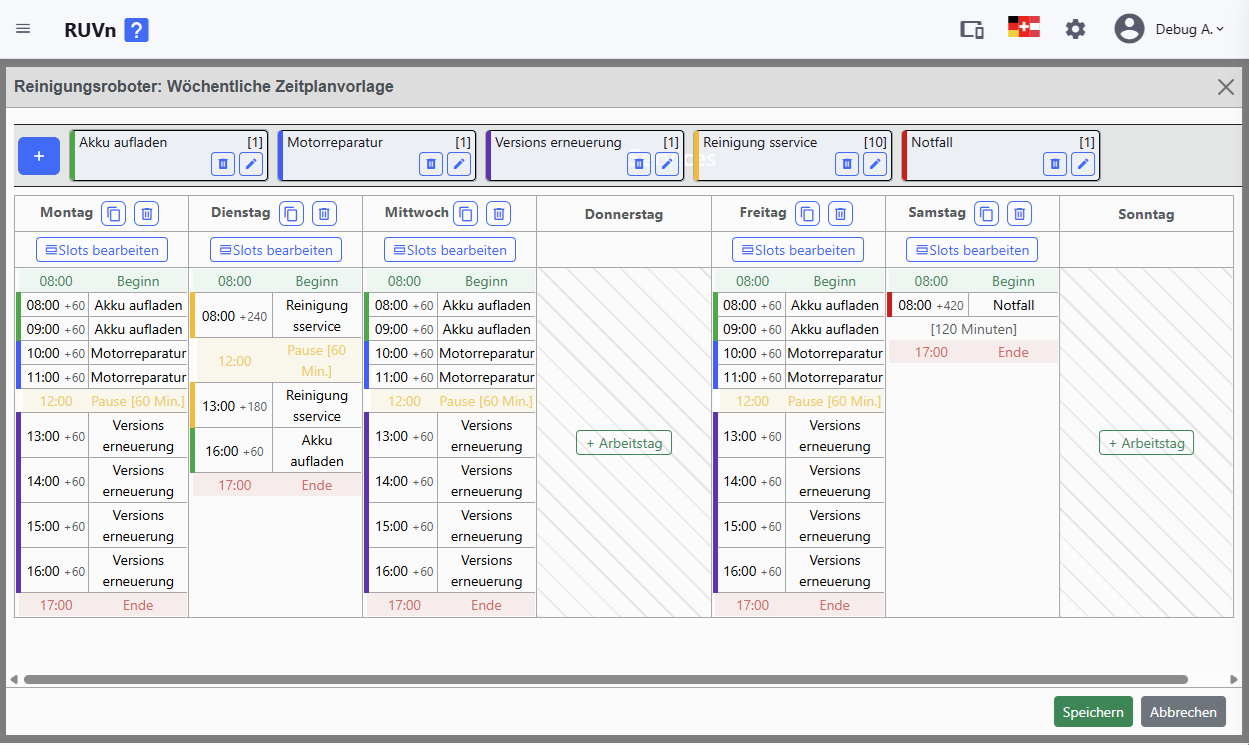Save the schedule with Speichern

[1093, 712]
